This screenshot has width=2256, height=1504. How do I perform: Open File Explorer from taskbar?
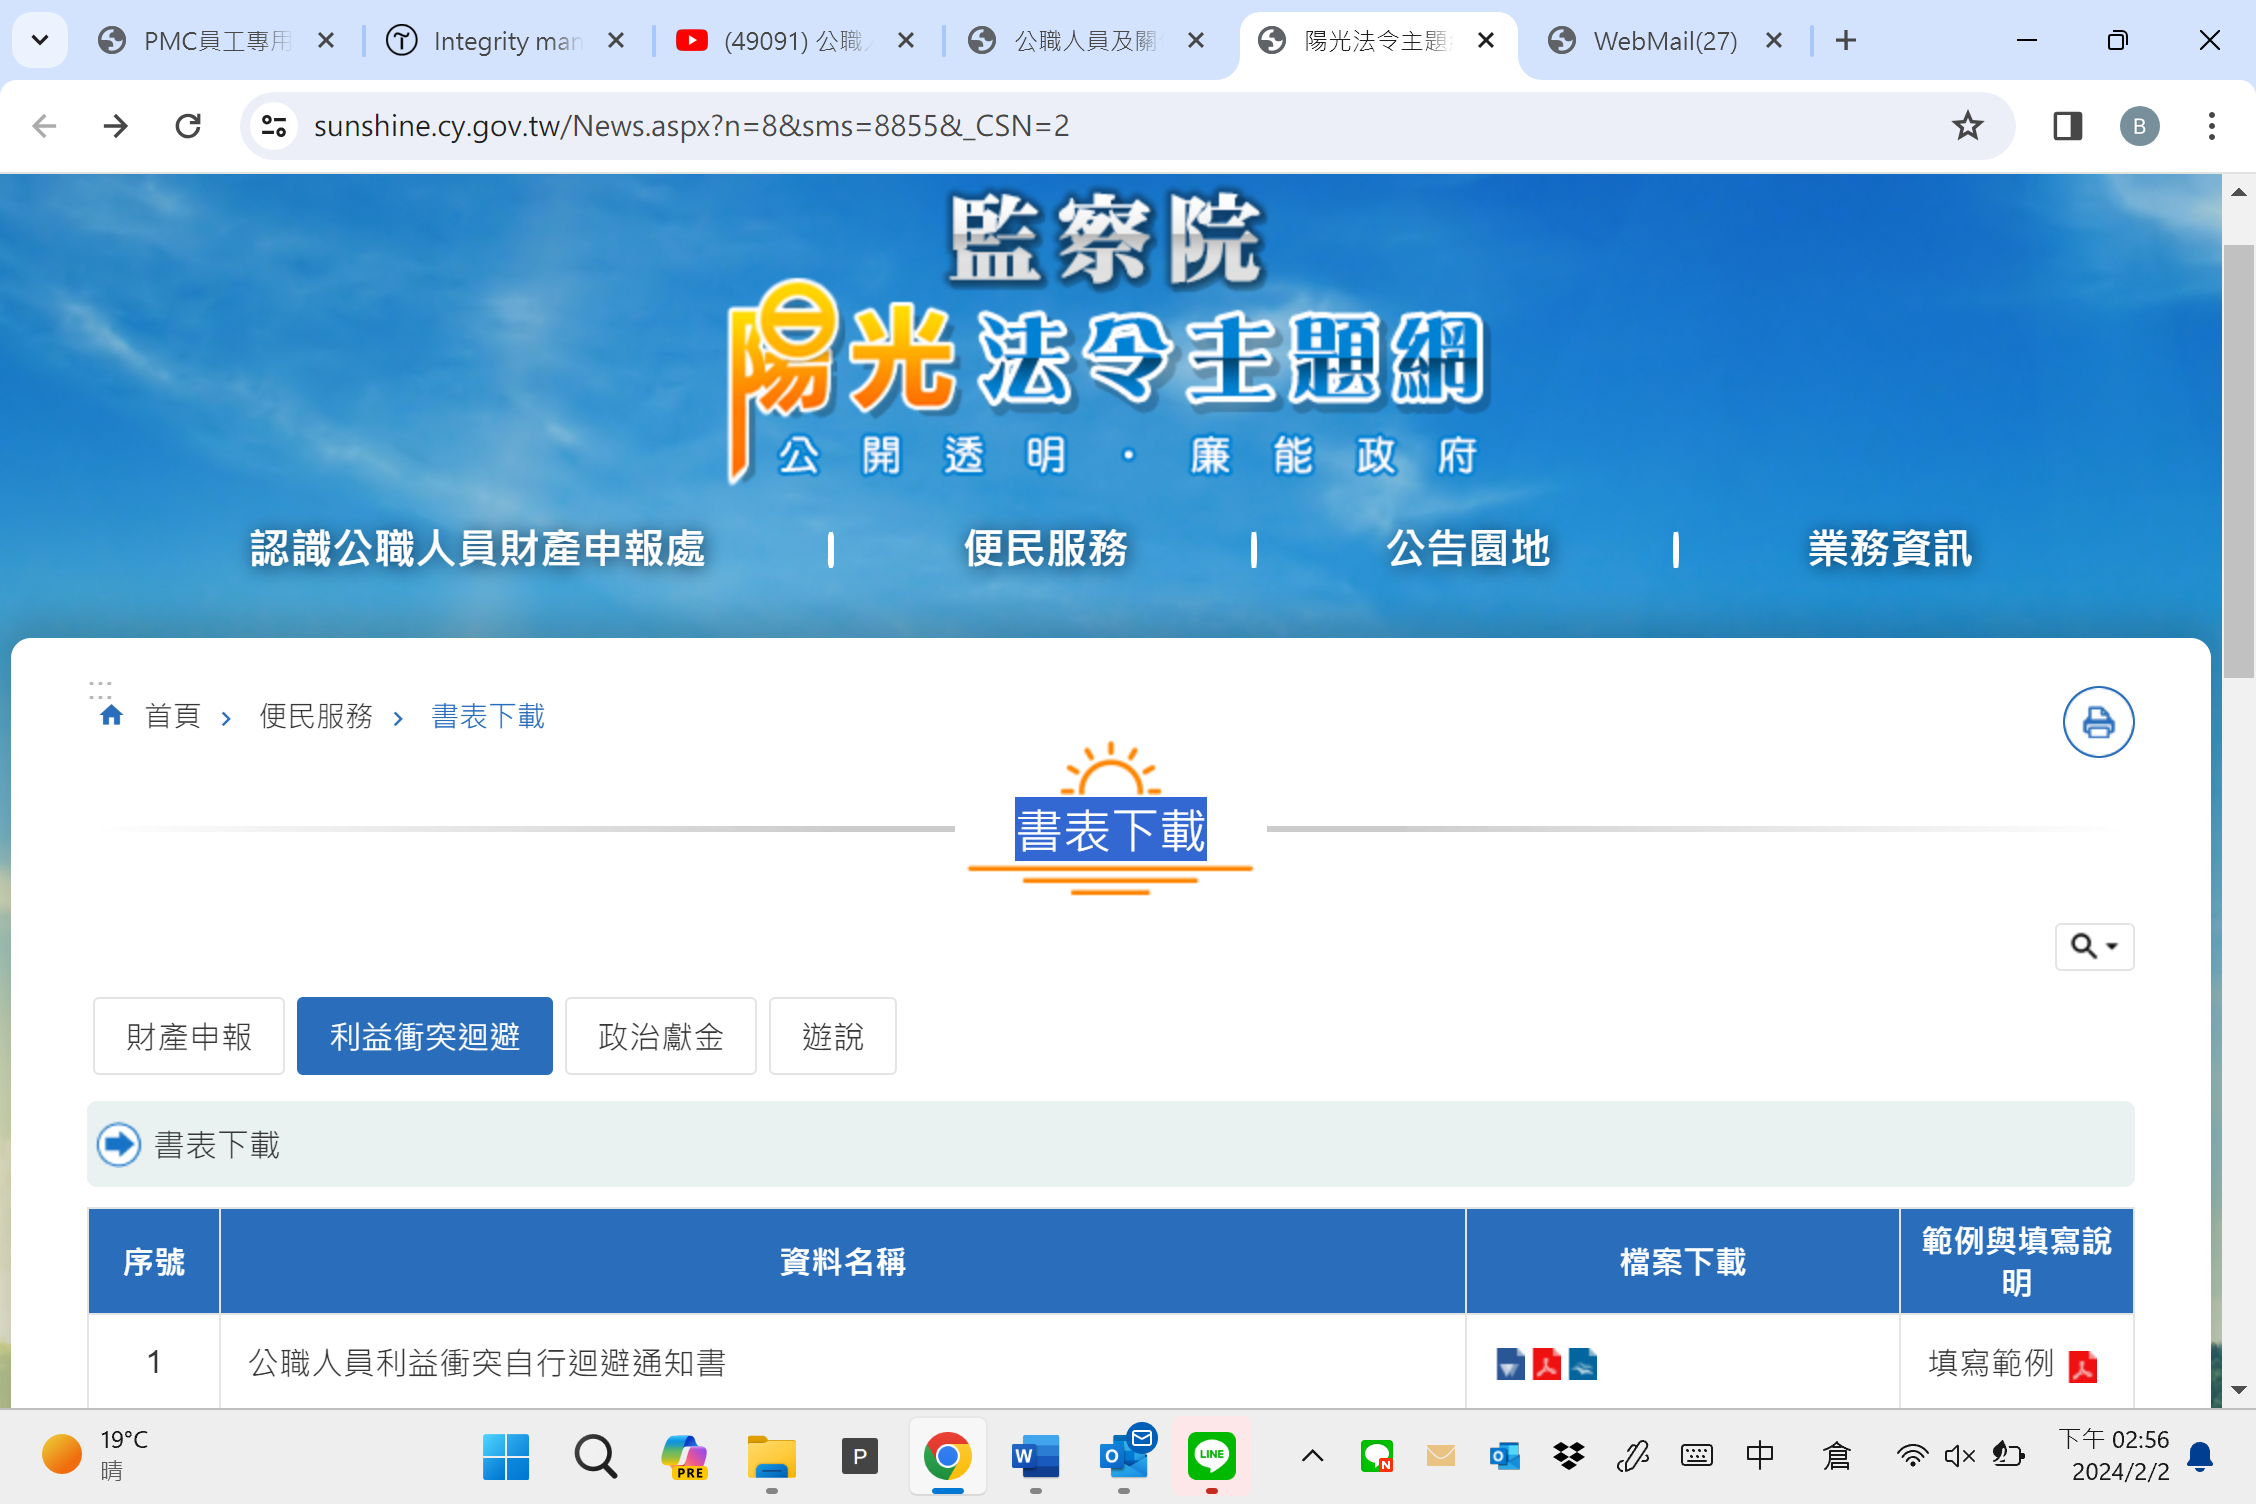[x=772, y=1457]
